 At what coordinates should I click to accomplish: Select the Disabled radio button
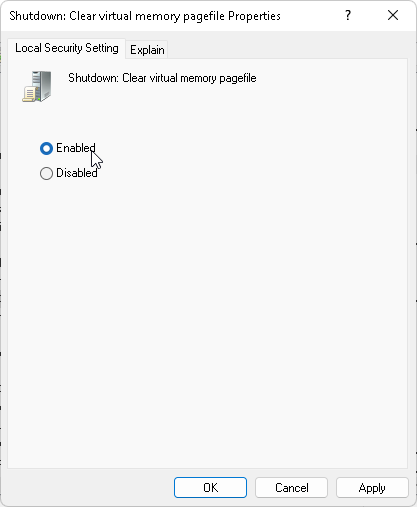(x=46, y=173)
